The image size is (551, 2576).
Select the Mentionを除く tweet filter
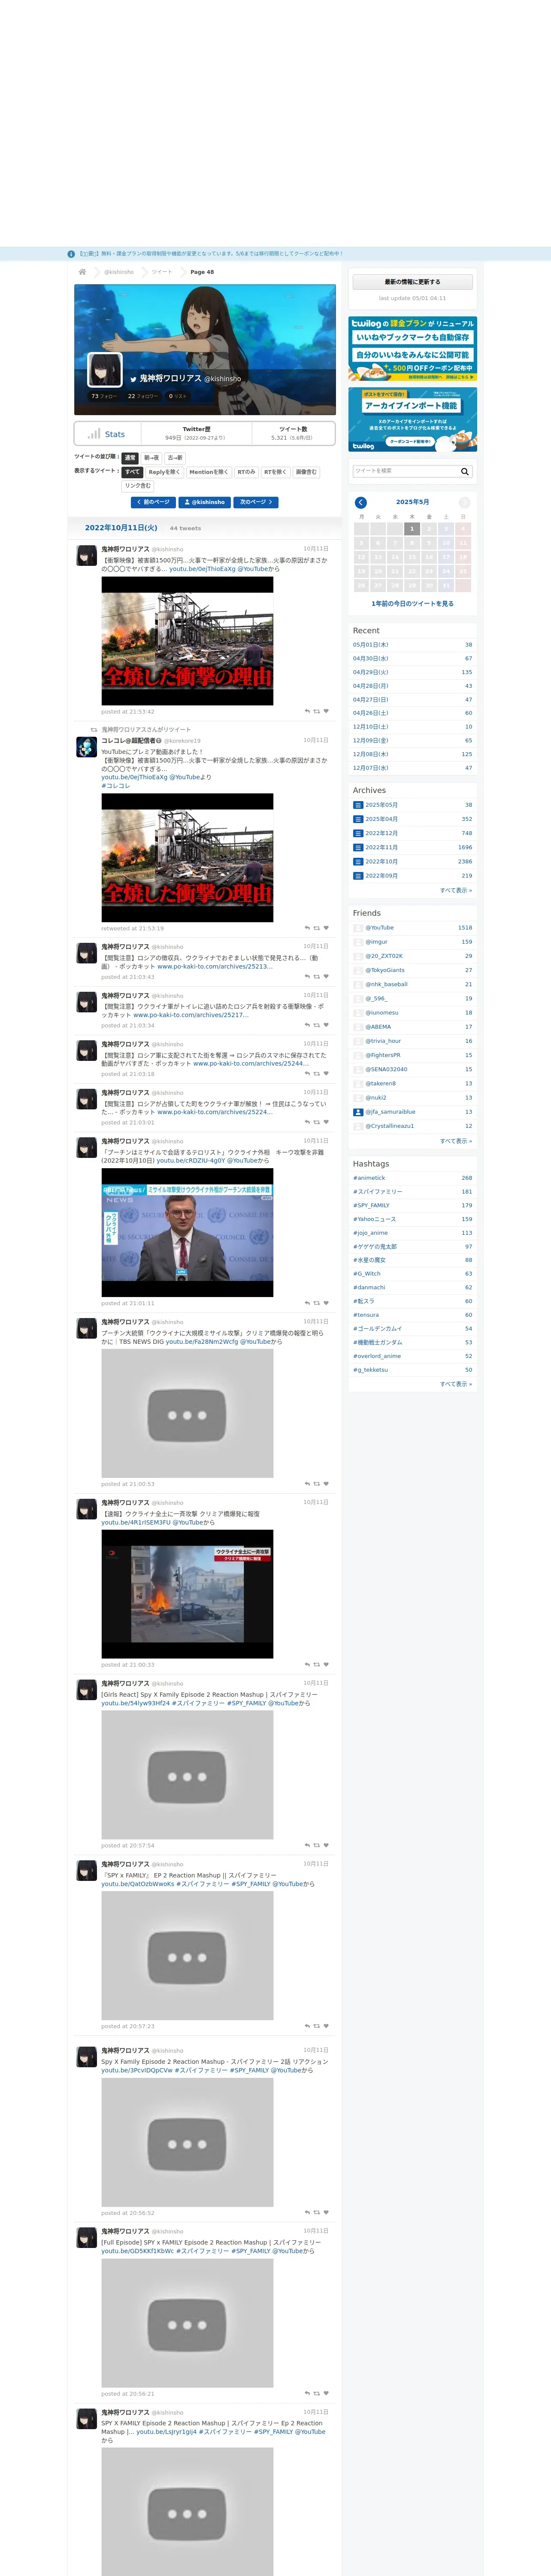[x=208, y=472]
